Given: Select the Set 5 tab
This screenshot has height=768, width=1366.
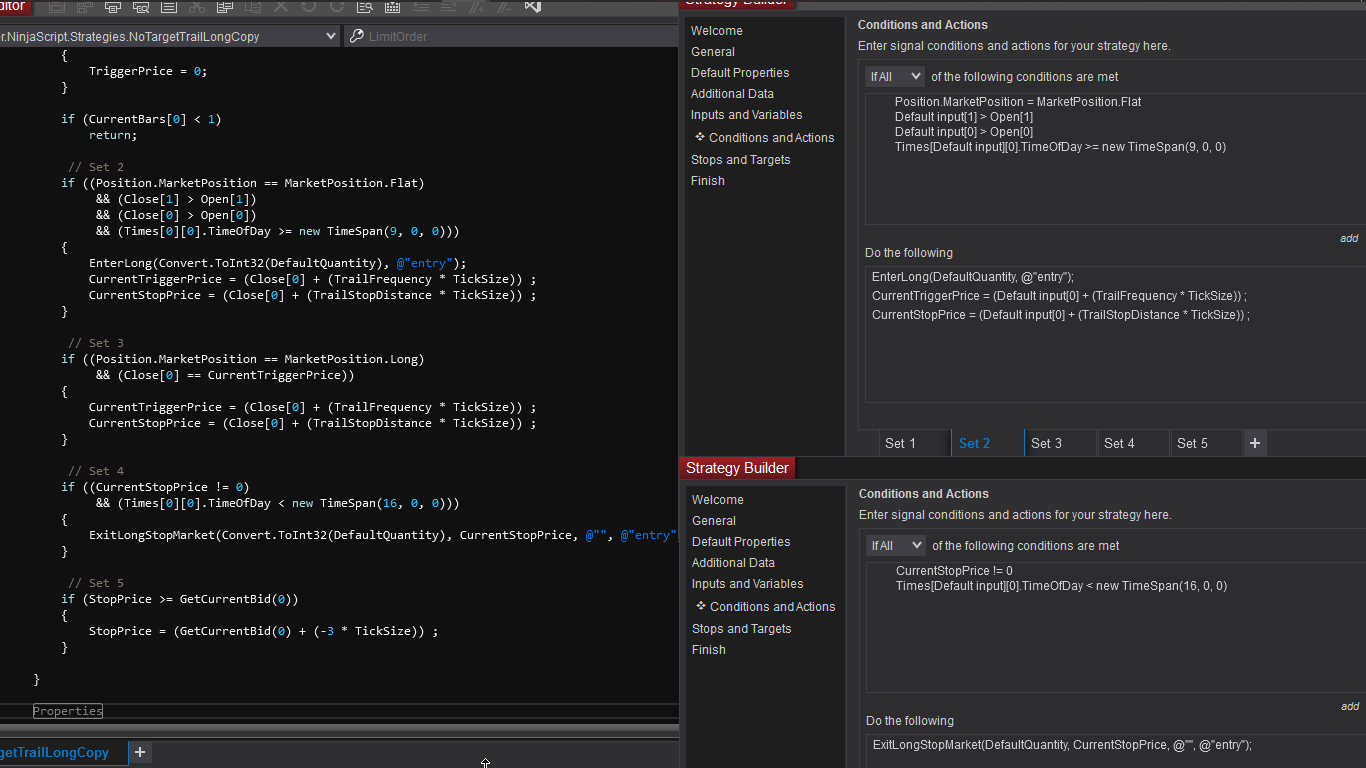Looking at the screenshot, I should (x=1192, y=443).
